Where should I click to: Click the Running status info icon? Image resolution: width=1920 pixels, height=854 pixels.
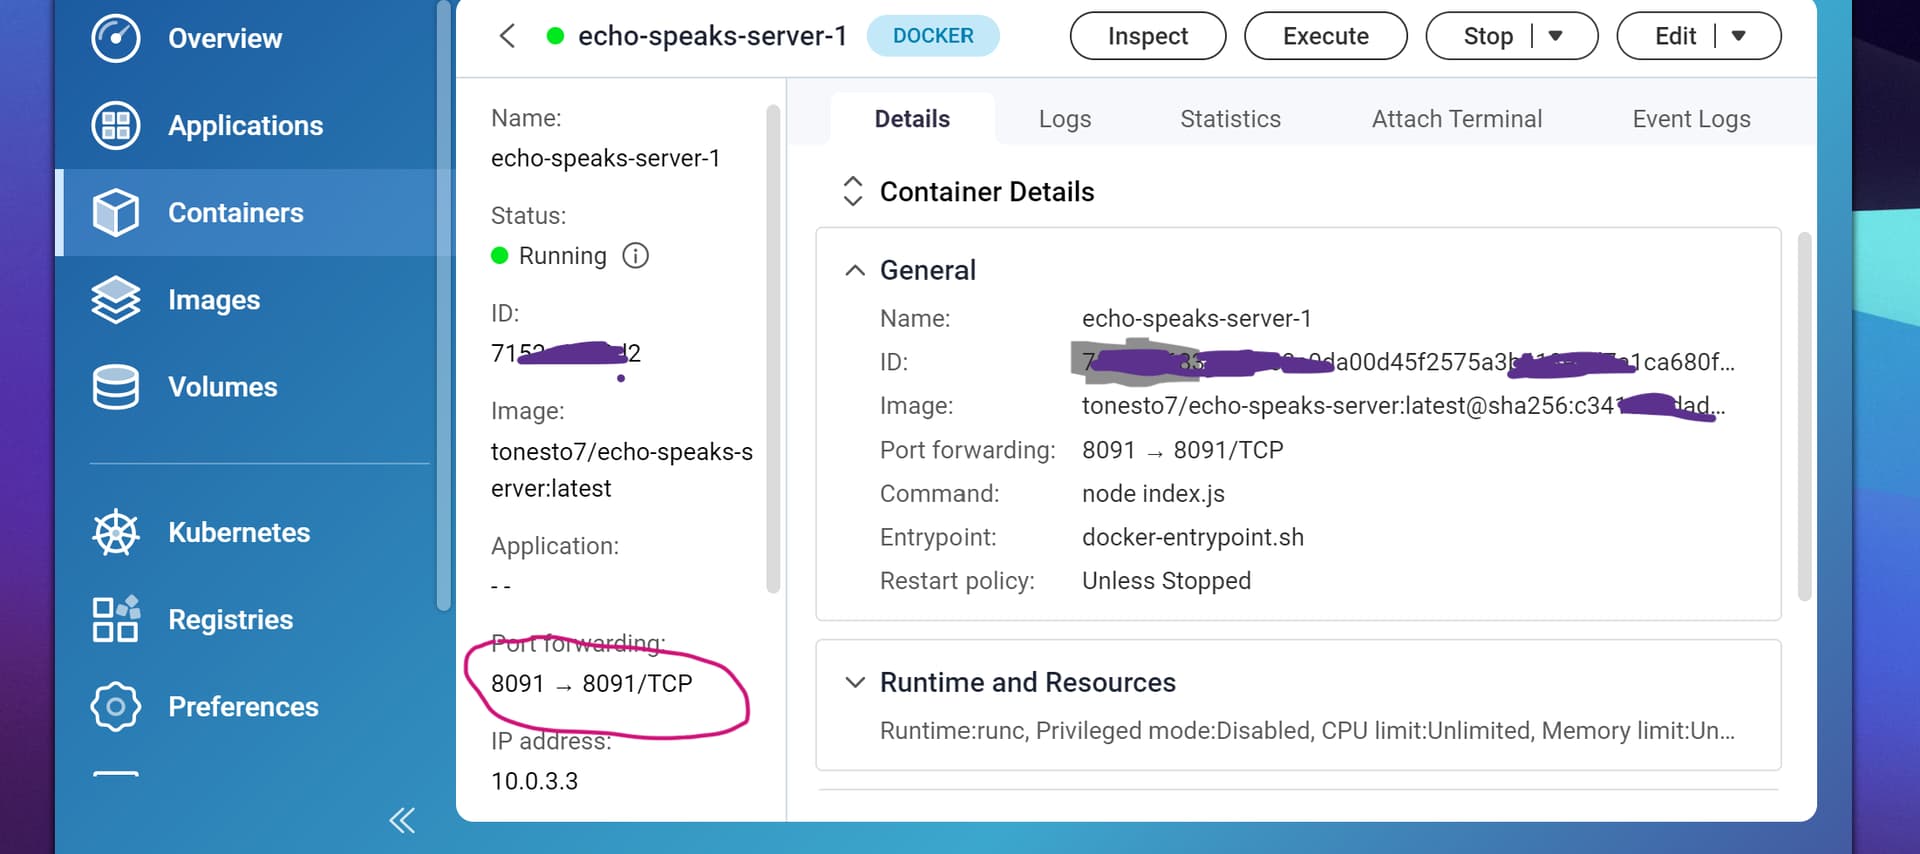[635, 256]
